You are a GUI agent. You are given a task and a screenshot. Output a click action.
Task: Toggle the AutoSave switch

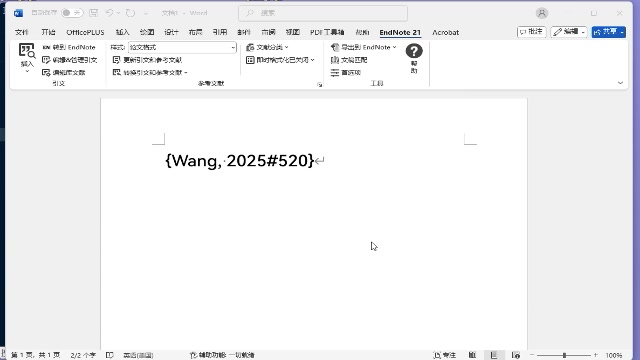72,13
